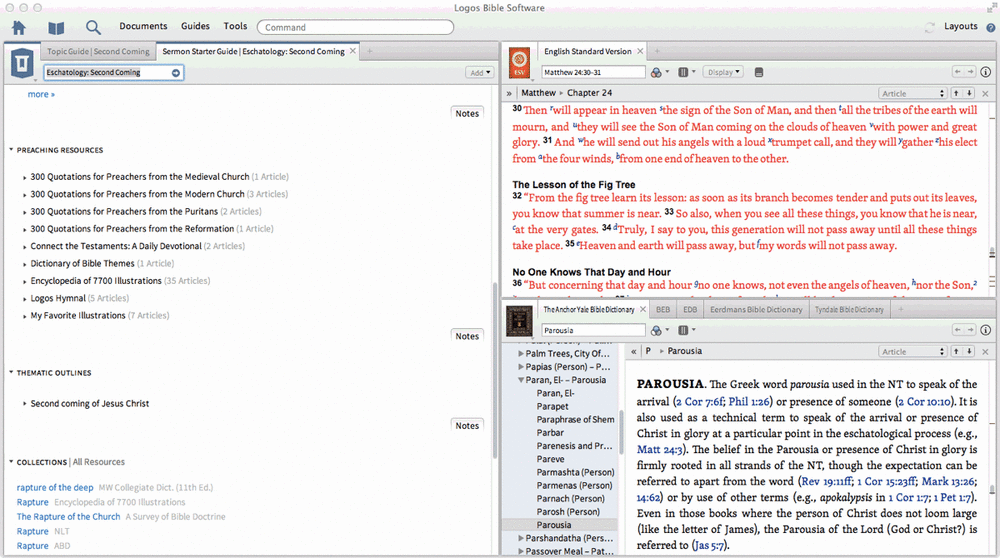Image resolution: width=1000 pixels, height=558 pixels.
Task: Click the Sermon Starter Guide panel icon
Action: pyautogui.click(x=22, y=63)
